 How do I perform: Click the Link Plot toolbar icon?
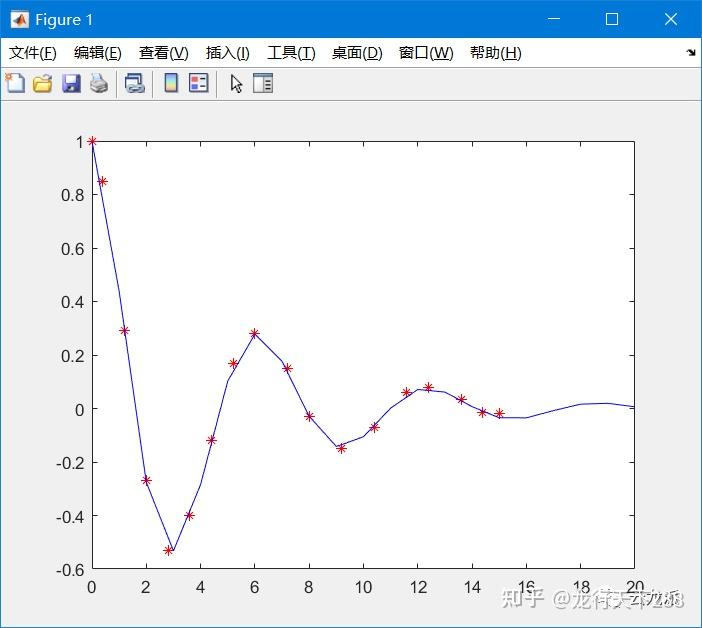135,84
